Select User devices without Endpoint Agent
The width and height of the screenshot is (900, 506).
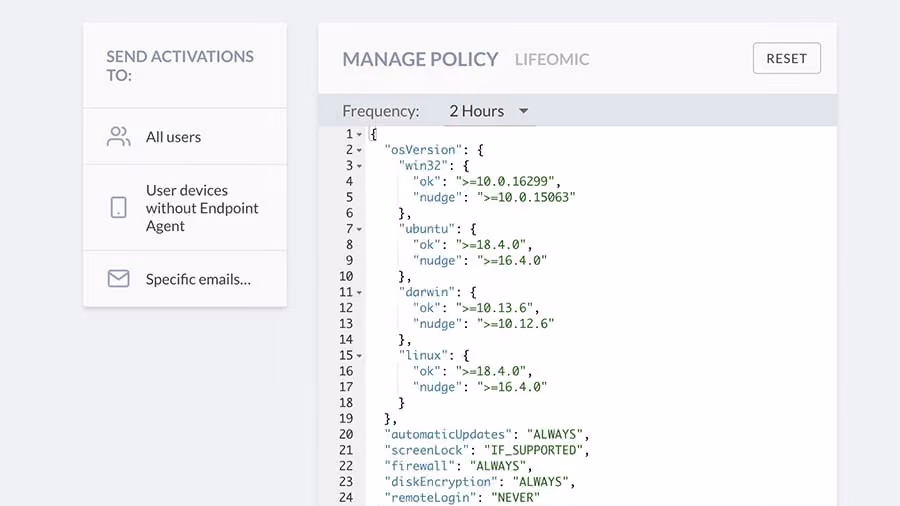click(x=185, y=208)
